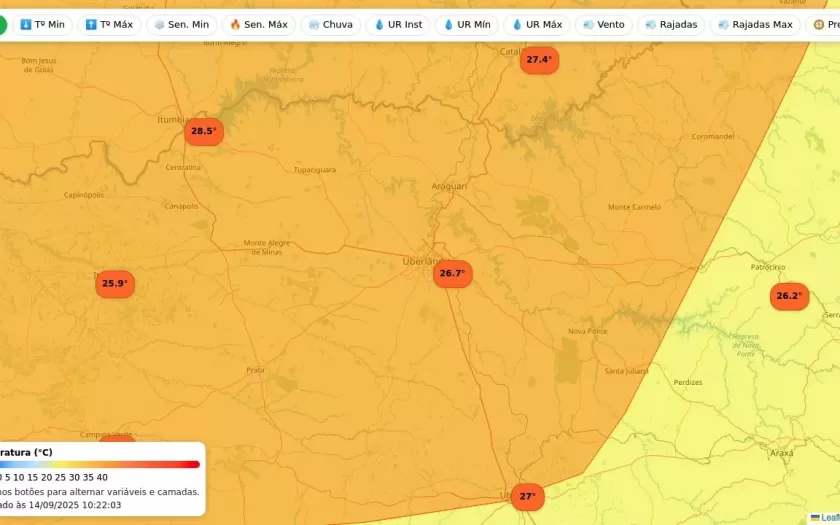Viewport: 840px width, 525px height.
Task: Click the 28.5° station marker near Itumbiara
Action: coord(203,131)
